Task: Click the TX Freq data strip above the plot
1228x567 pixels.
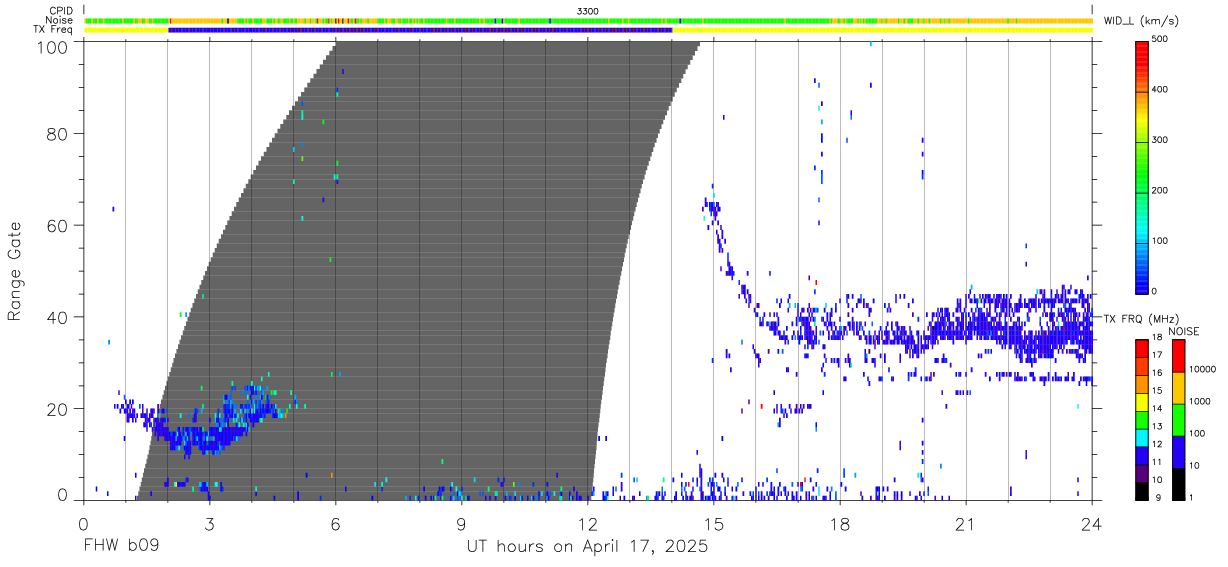Action: 588,30
